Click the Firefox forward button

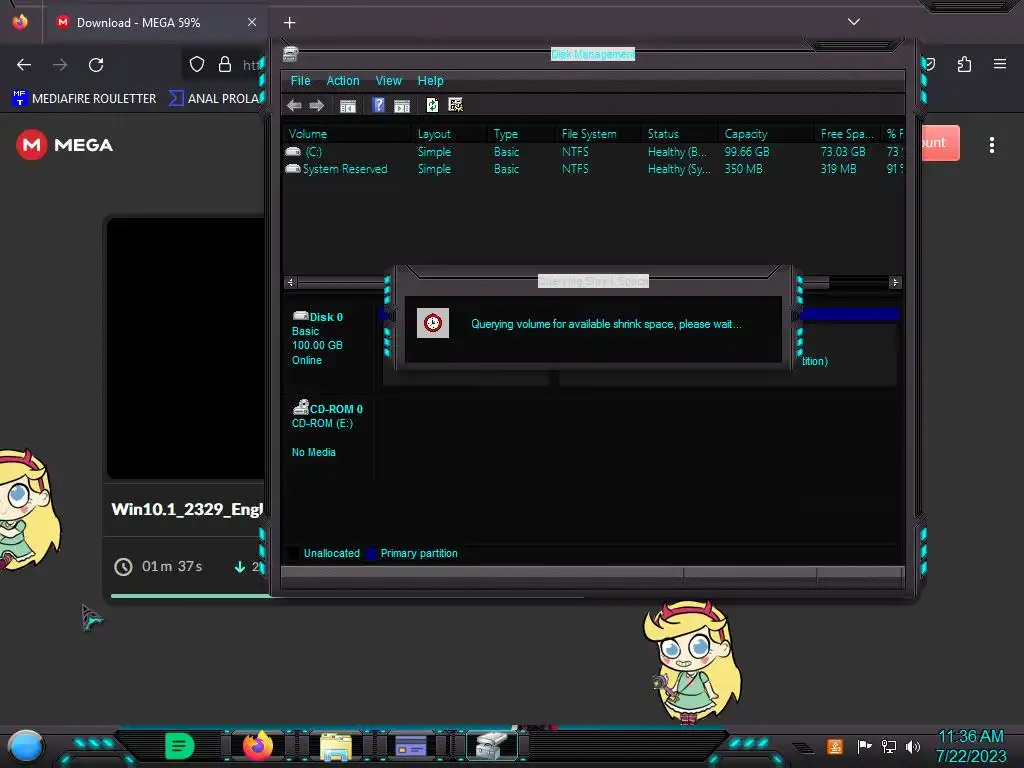coord(60,65)
